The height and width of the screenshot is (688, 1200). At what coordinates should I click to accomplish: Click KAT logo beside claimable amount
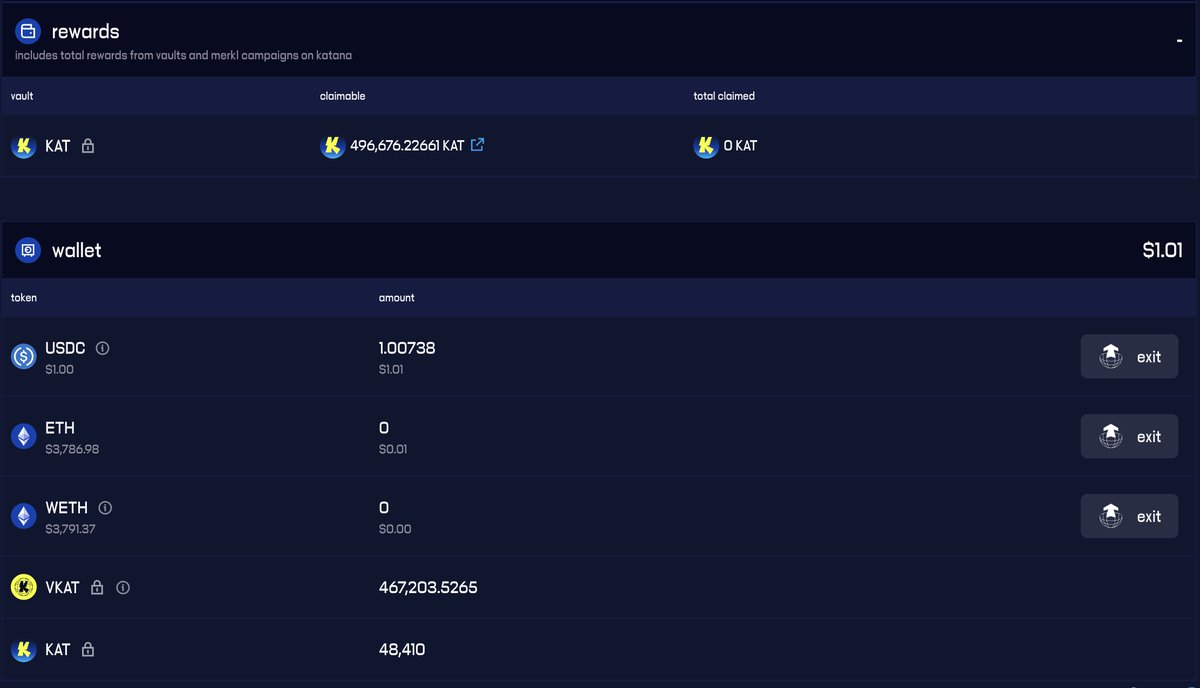333,146
